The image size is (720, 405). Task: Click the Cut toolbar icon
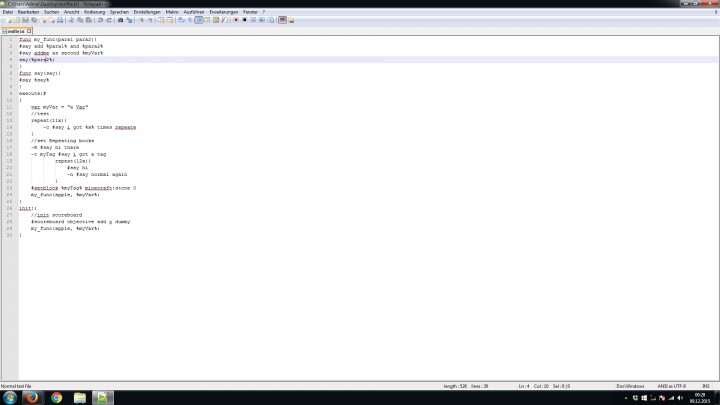point(73,19)
